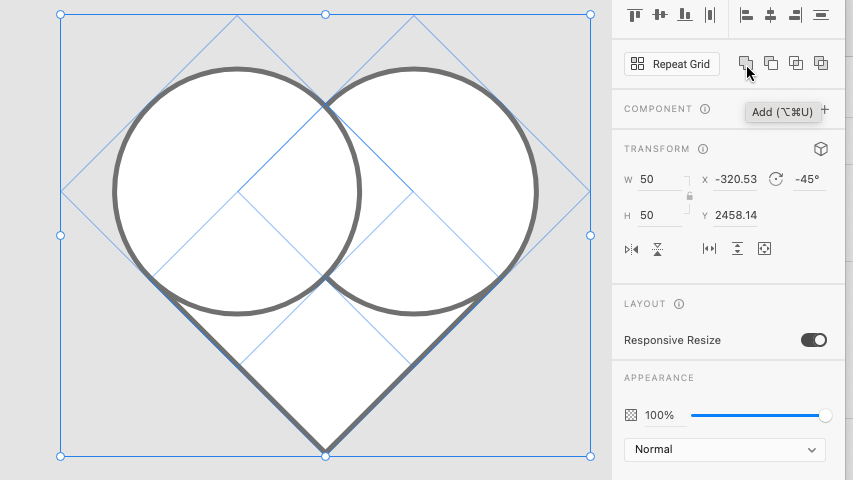The image size is (853, 480).
Task: Align selected shapes to left edge
Action: click(x=745, y=15)
